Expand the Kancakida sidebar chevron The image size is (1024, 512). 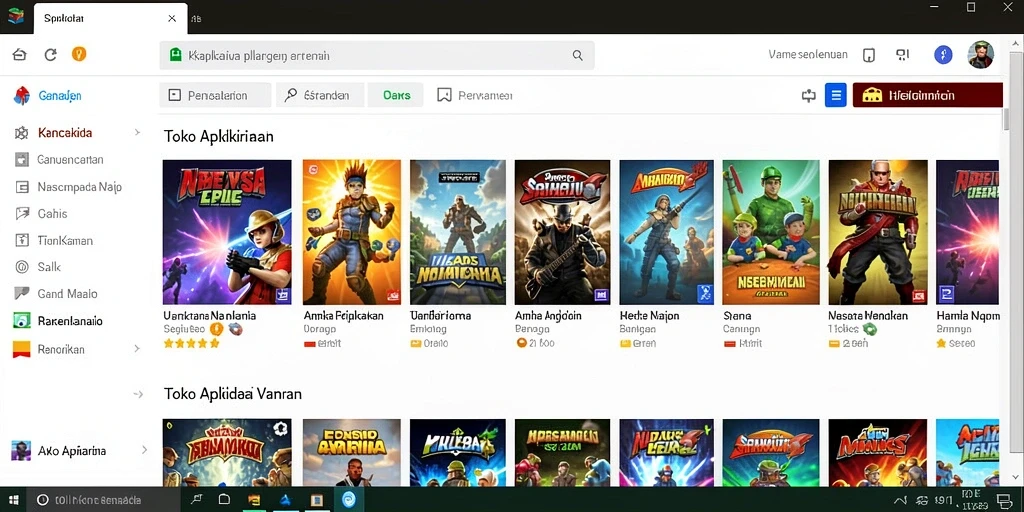[x=137, y=133]
